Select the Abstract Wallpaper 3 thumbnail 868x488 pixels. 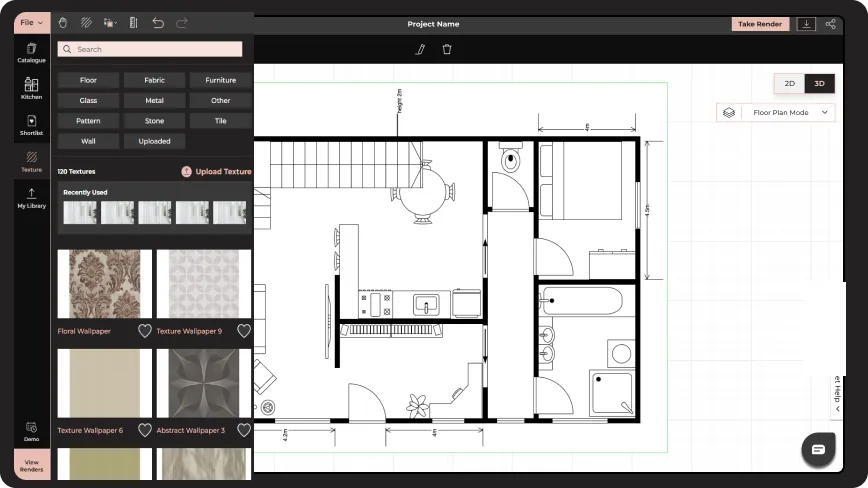click(x=204, y=383)
